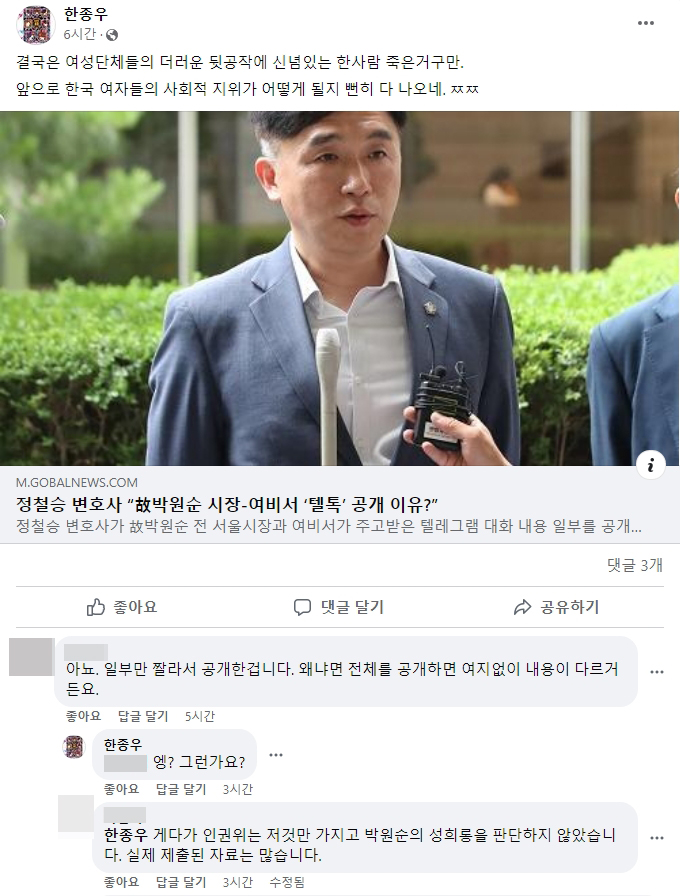Viewport: 680px width, 896px height.
Task: Open the article headline about 정철승 변호사
Action: pos(226,505)
